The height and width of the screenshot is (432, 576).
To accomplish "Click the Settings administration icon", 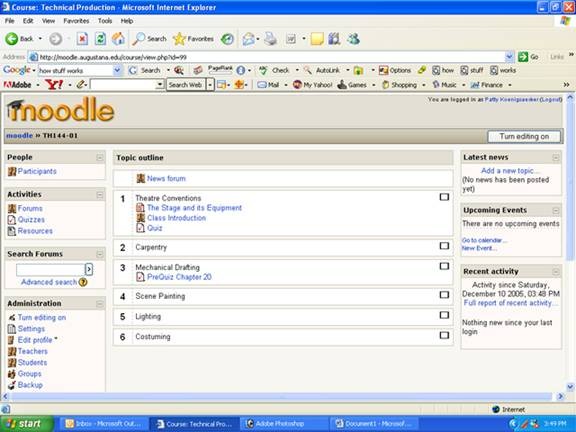I will click(12, 329).
